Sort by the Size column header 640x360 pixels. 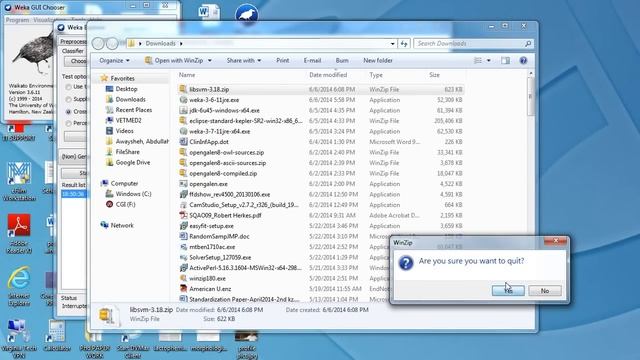[x=434, y=75]
